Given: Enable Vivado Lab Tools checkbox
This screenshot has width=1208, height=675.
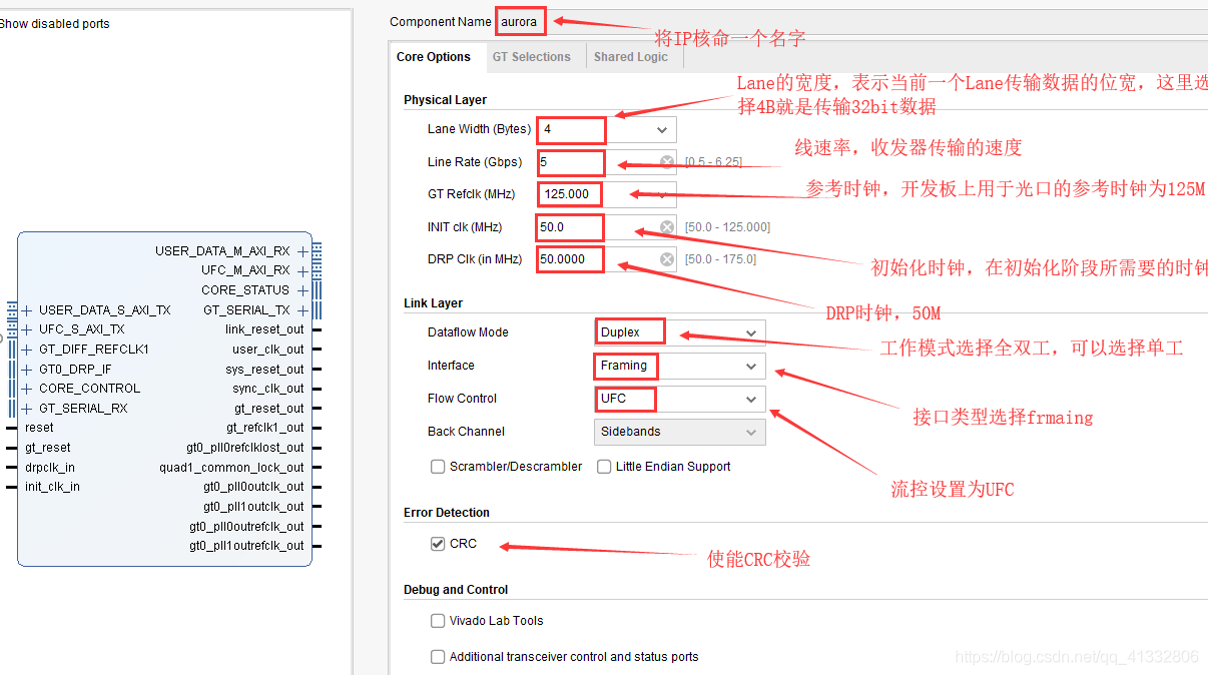Looking at the screenshot, I should (438, 621).
